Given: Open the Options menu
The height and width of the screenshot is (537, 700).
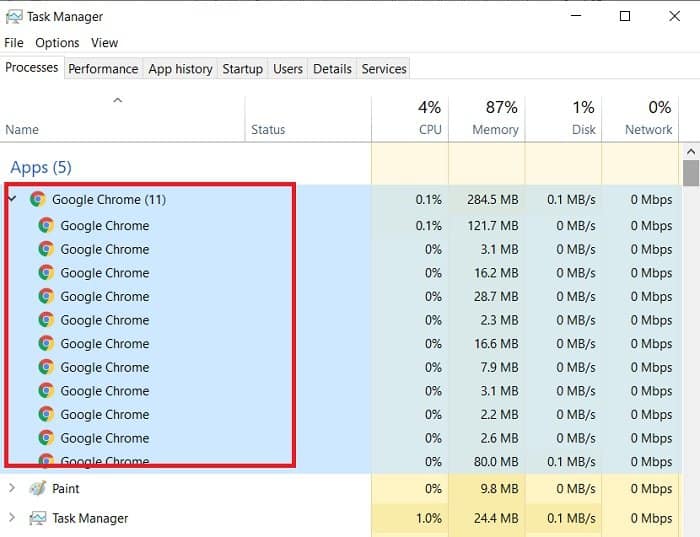Looking at the screenshot, I should click(x=57, y=43).
